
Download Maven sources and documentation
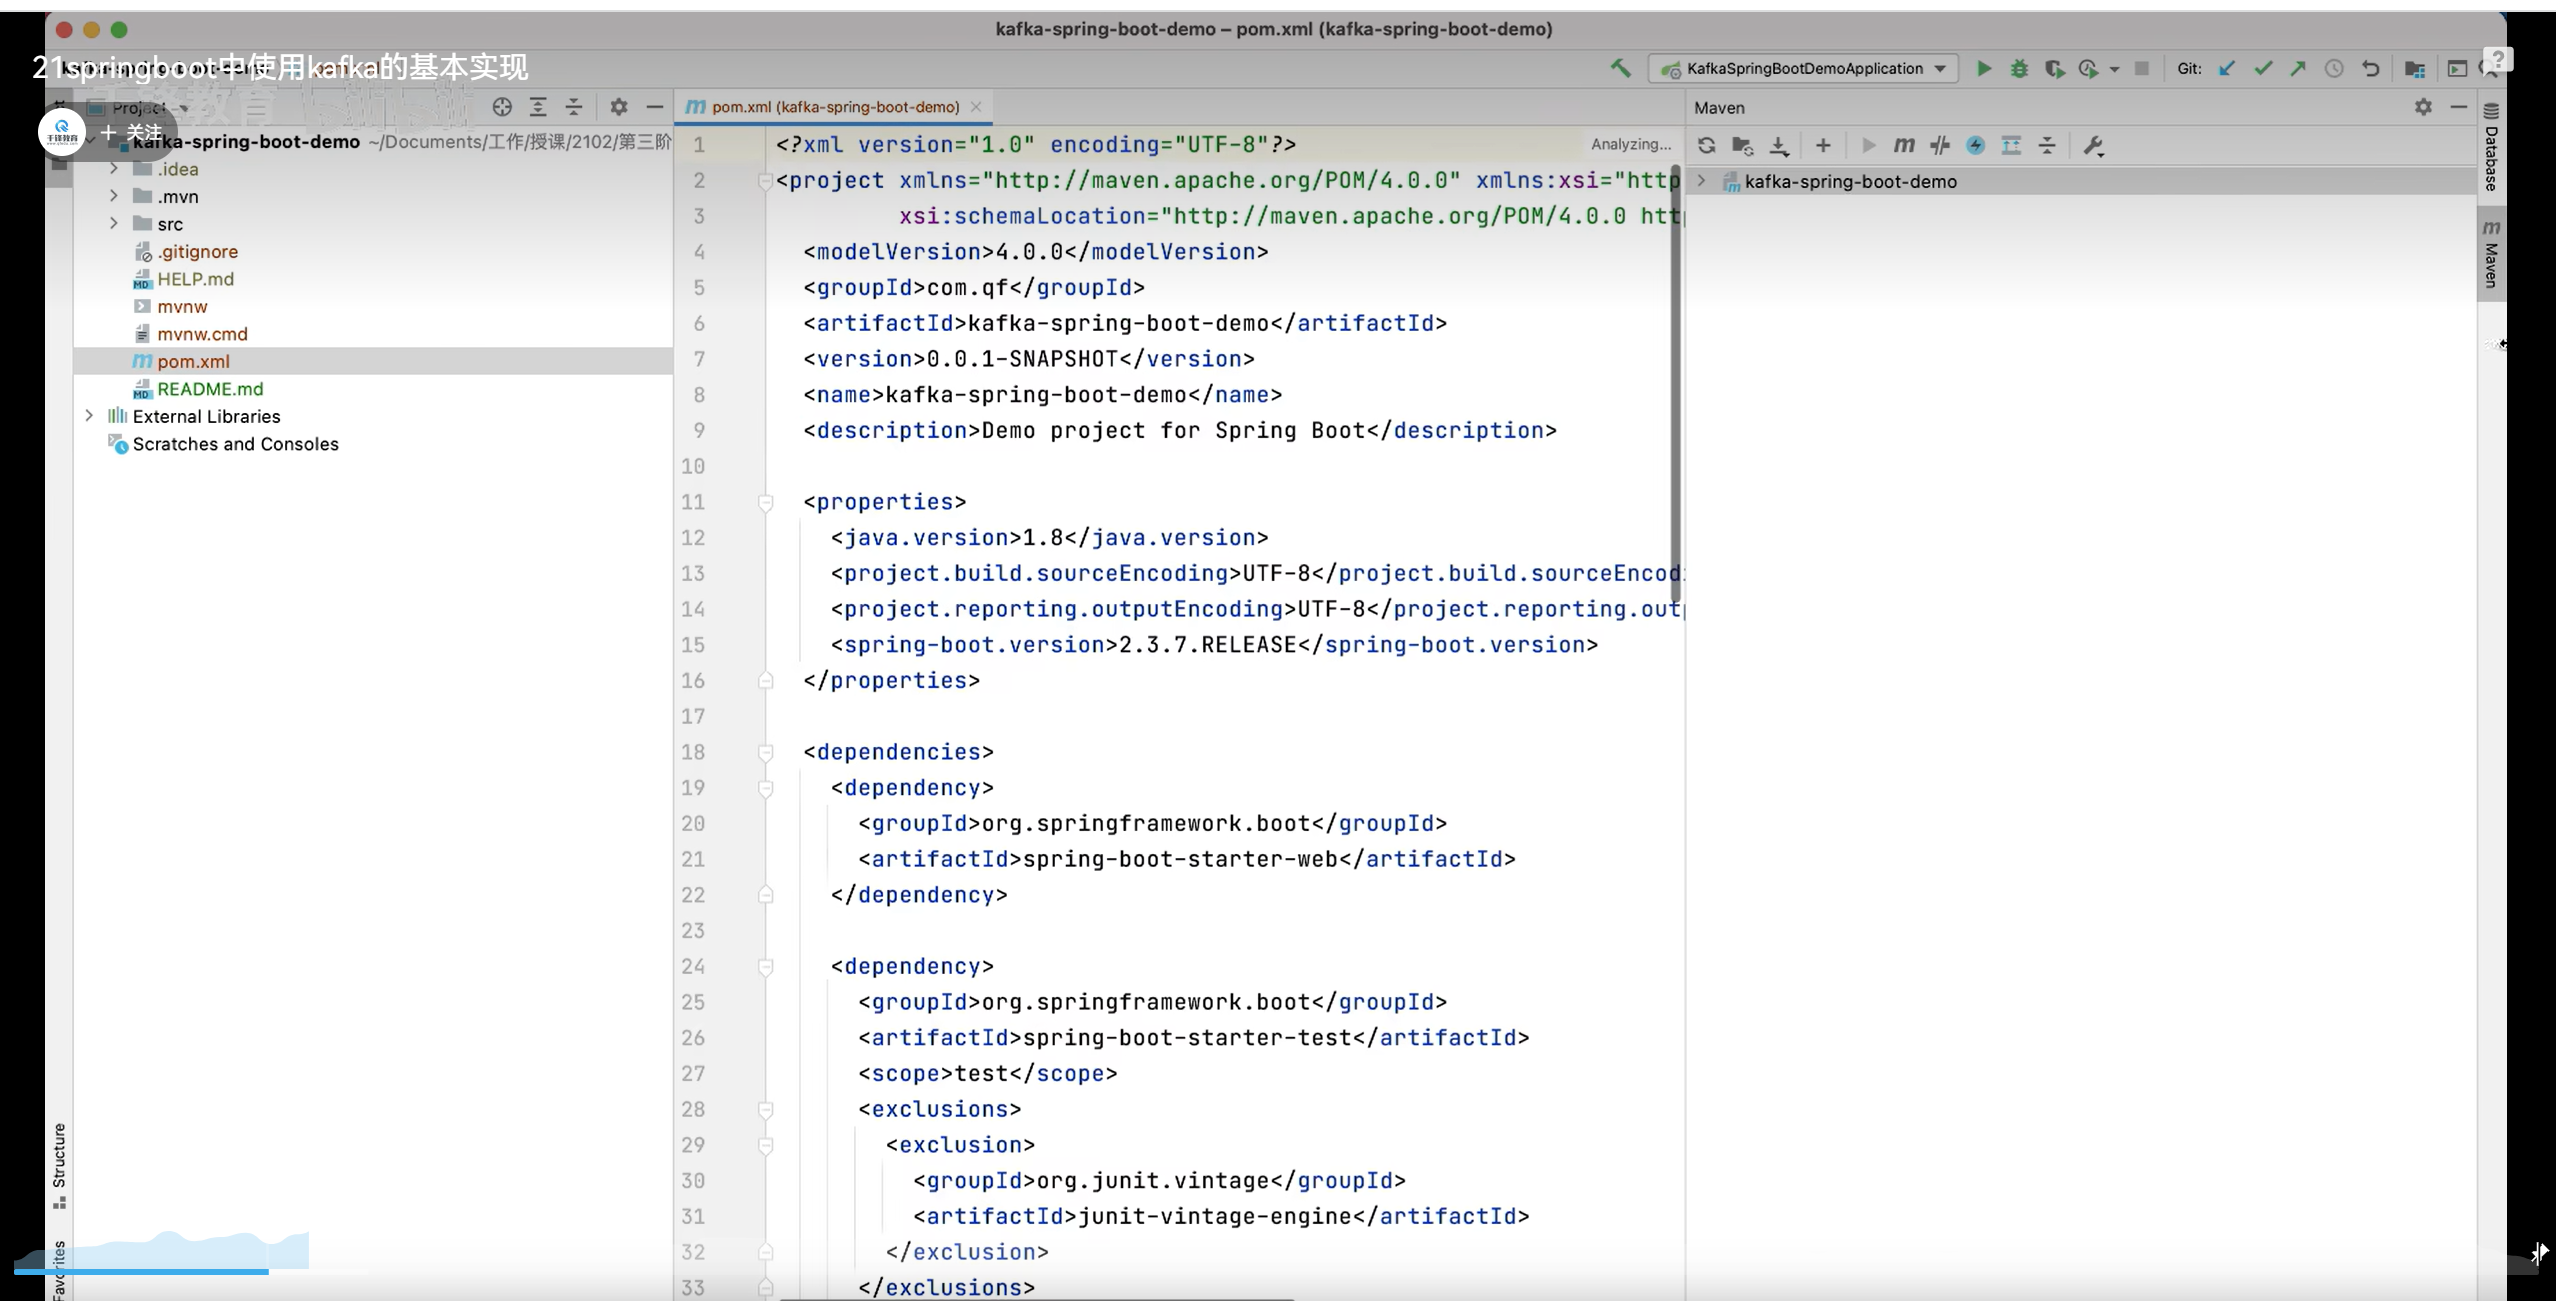point(1779,145)
